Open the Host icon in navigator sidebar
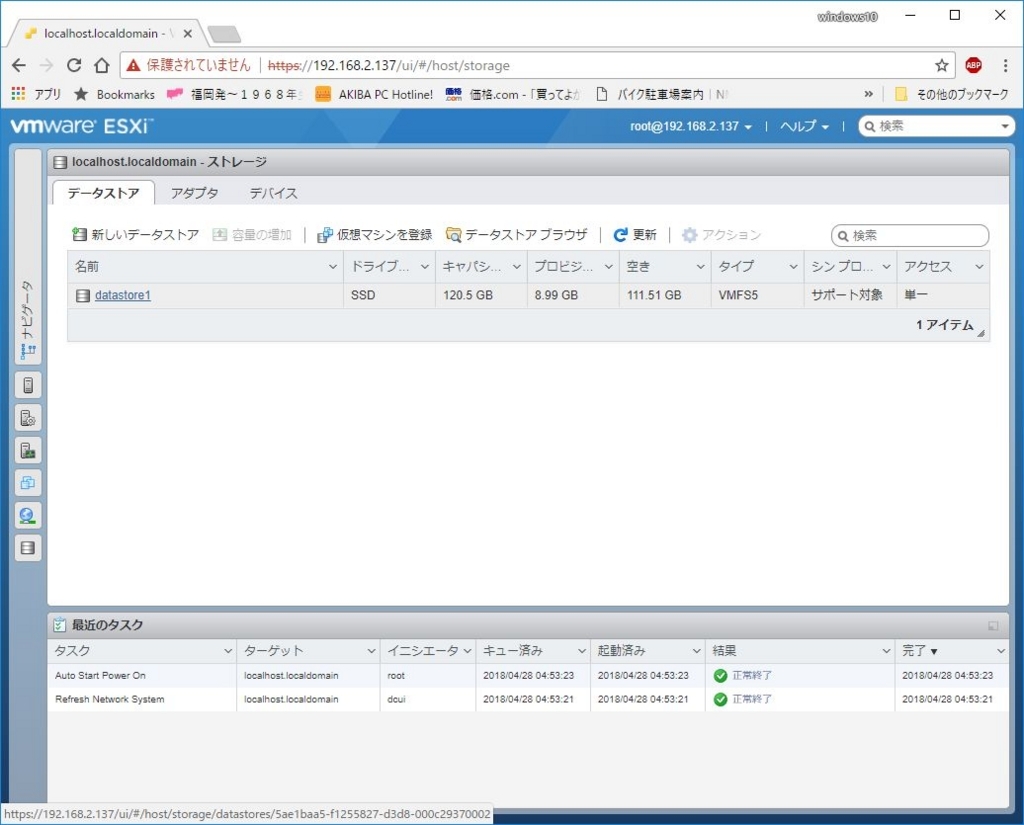This screenshot has height=825, width=1024. [x=28, y=385]
